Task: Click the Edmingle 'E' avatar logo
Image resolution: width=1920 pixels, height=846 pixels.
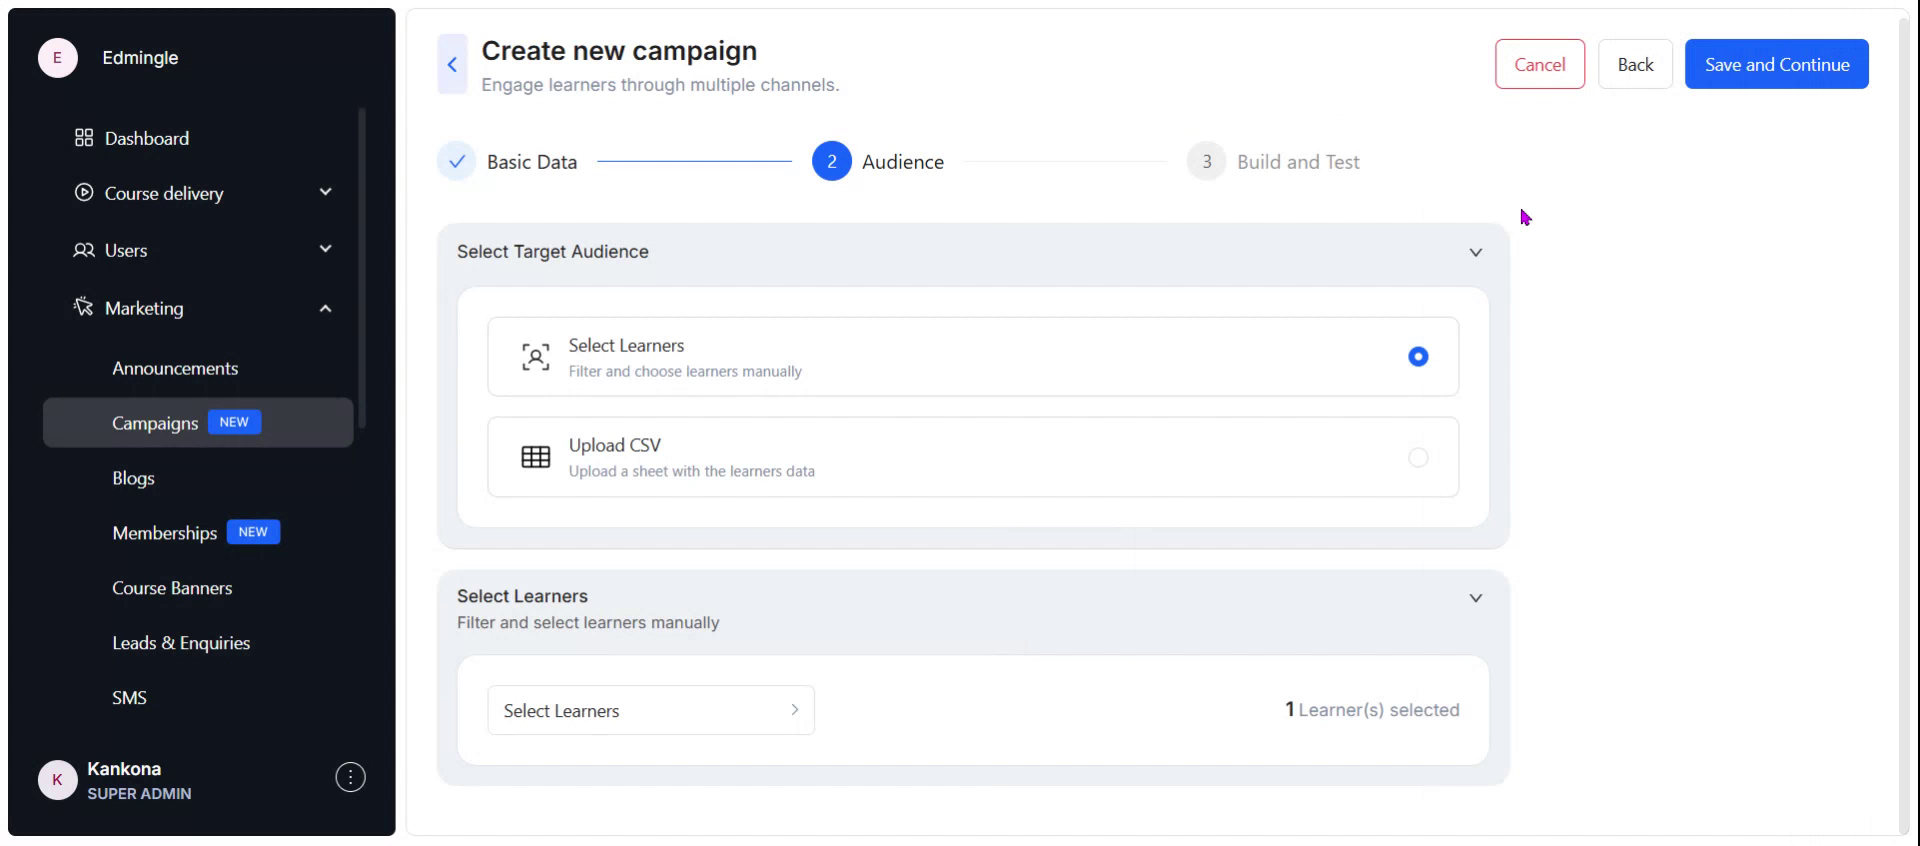Action: pyautogui.click(x=57, y=58)
